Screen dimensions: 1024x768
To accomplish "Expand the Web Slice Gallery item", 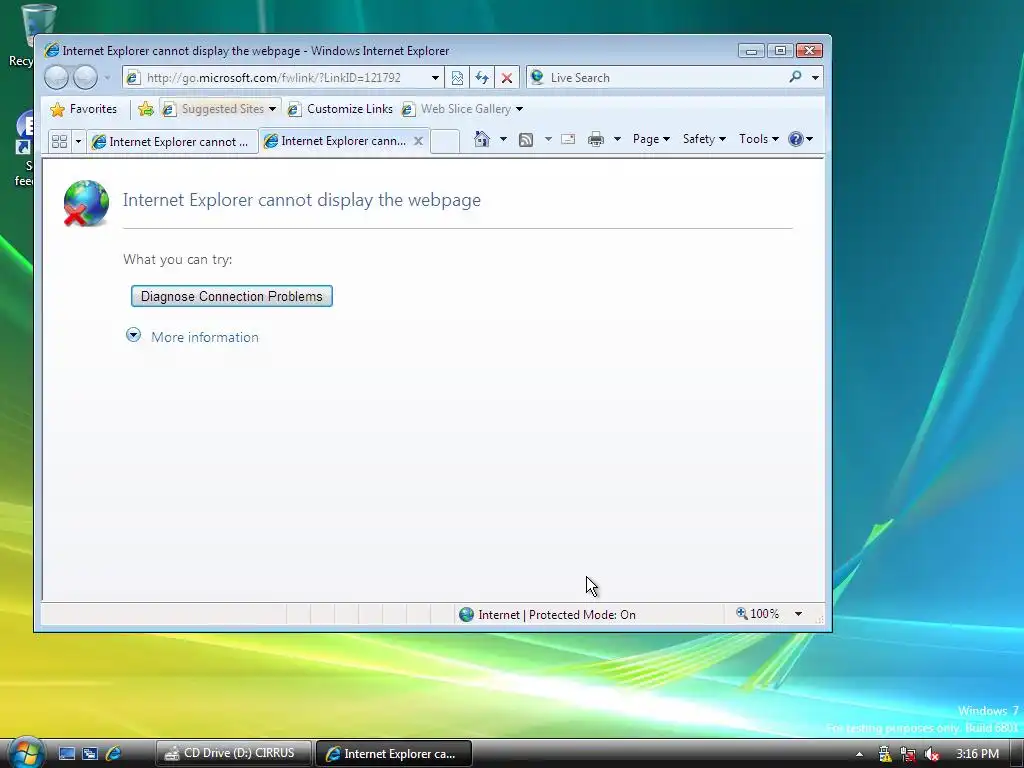I will pyautogui.click(x=462, y=109).
